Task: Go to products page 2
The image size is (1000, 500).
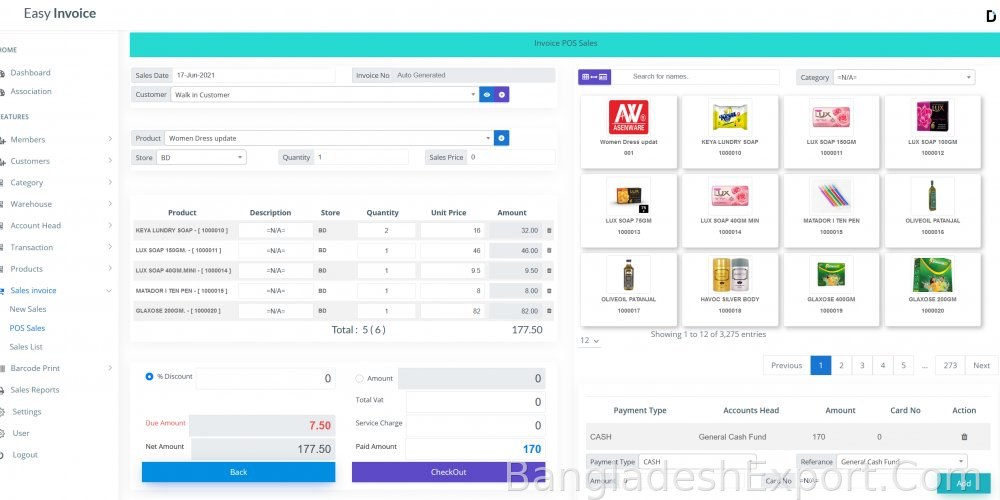Action: point(841,365)
